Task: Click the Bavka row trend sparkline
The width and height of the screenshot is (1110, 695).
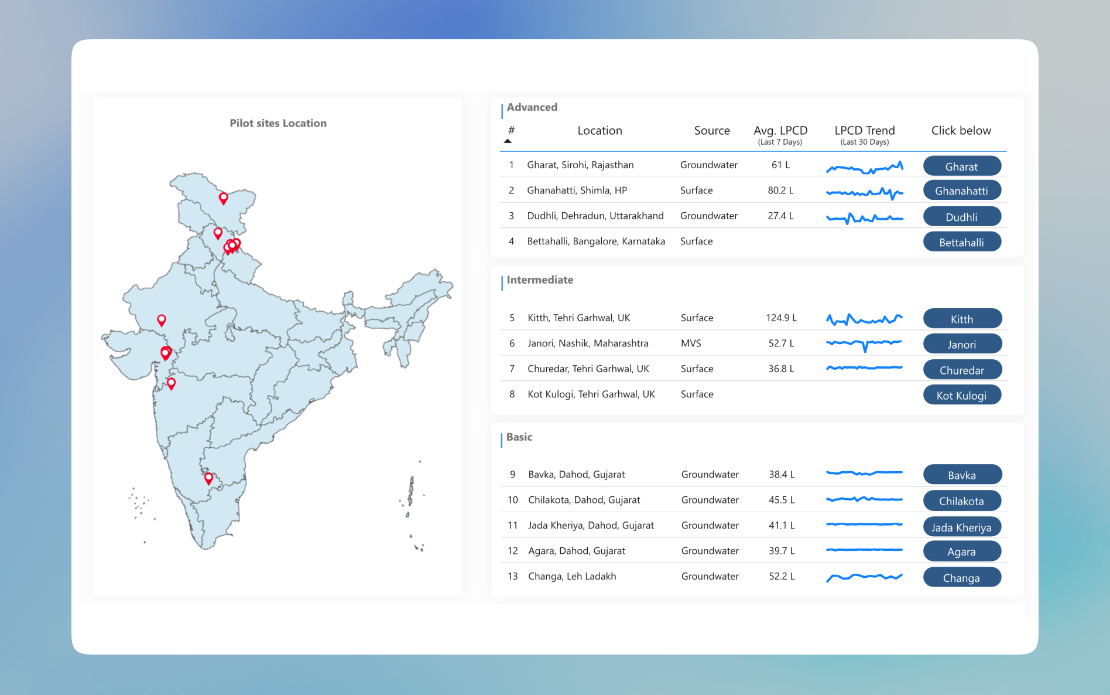Action: (864, 472)
